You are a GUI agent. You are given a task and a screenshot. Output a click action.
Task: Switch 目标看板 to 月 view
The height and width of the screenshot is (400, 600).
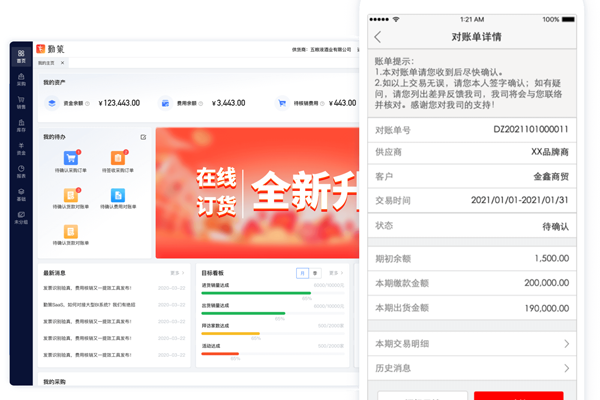[x=302, y=272]
